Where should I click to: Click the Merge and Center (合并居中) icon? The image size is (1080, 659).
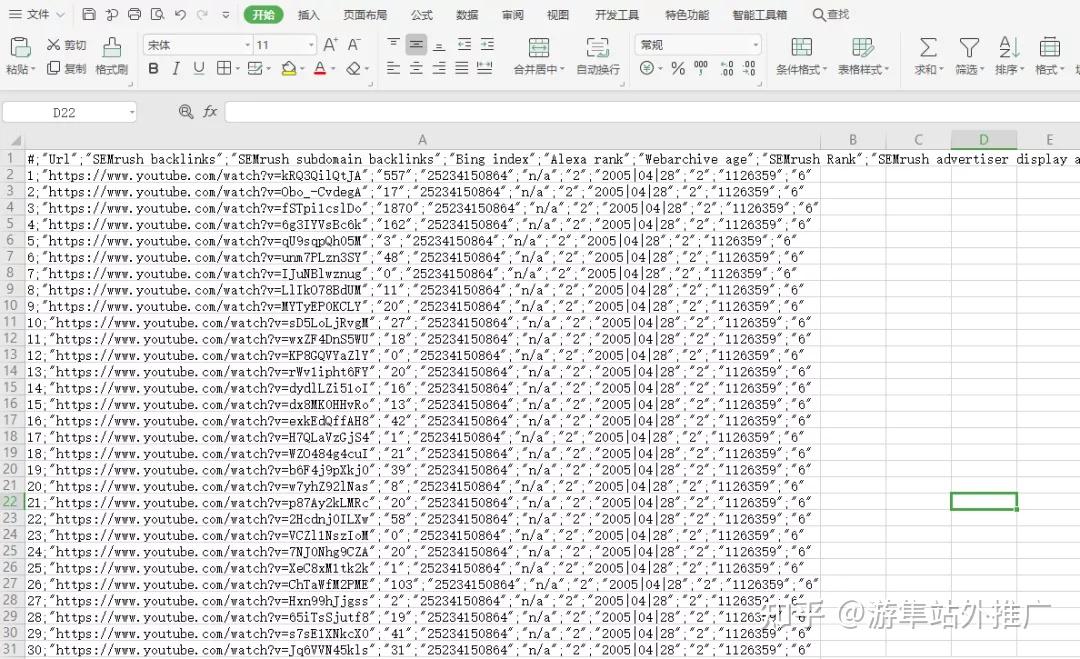[x=539, y=48]
